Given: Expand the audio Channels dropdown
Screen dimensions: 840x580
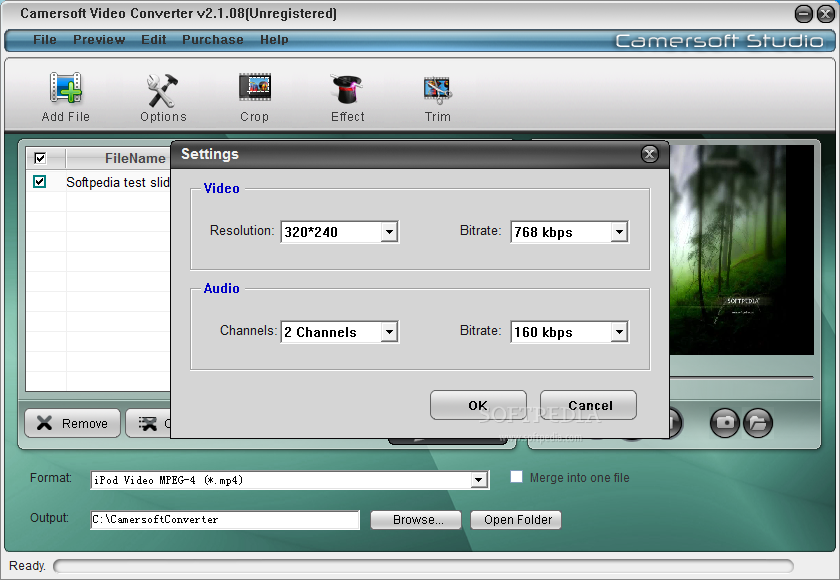Looking at the screenshot, I should click(389, 332).
